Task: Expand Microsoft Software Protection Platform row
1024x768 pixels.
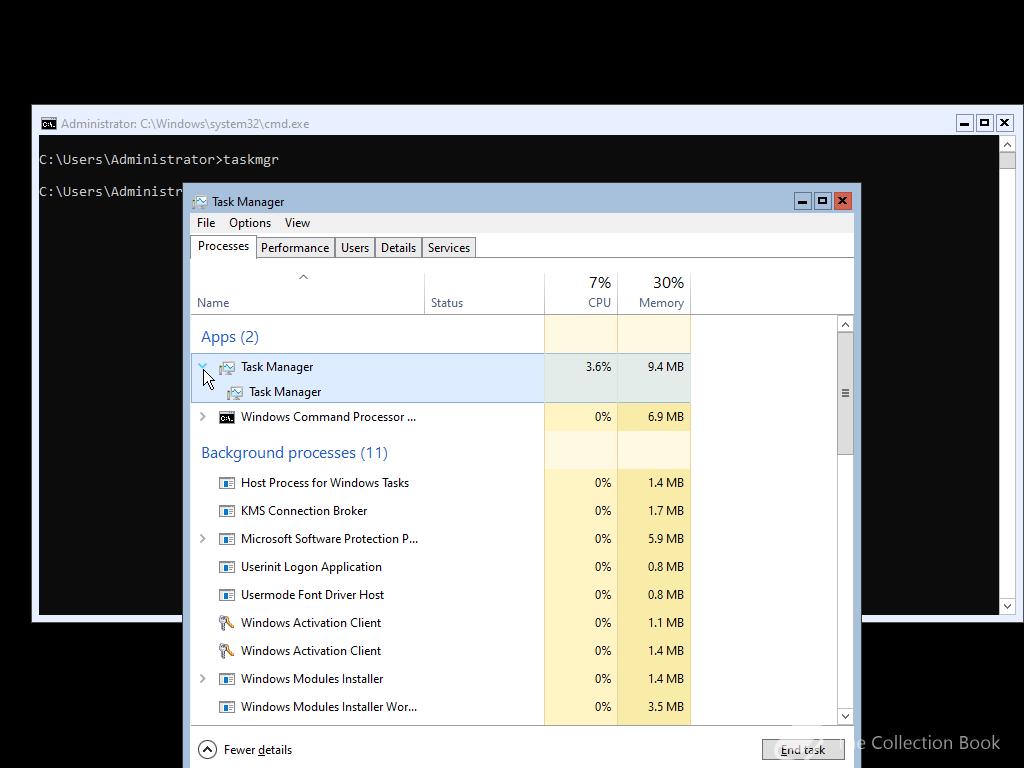Action: 202,539
